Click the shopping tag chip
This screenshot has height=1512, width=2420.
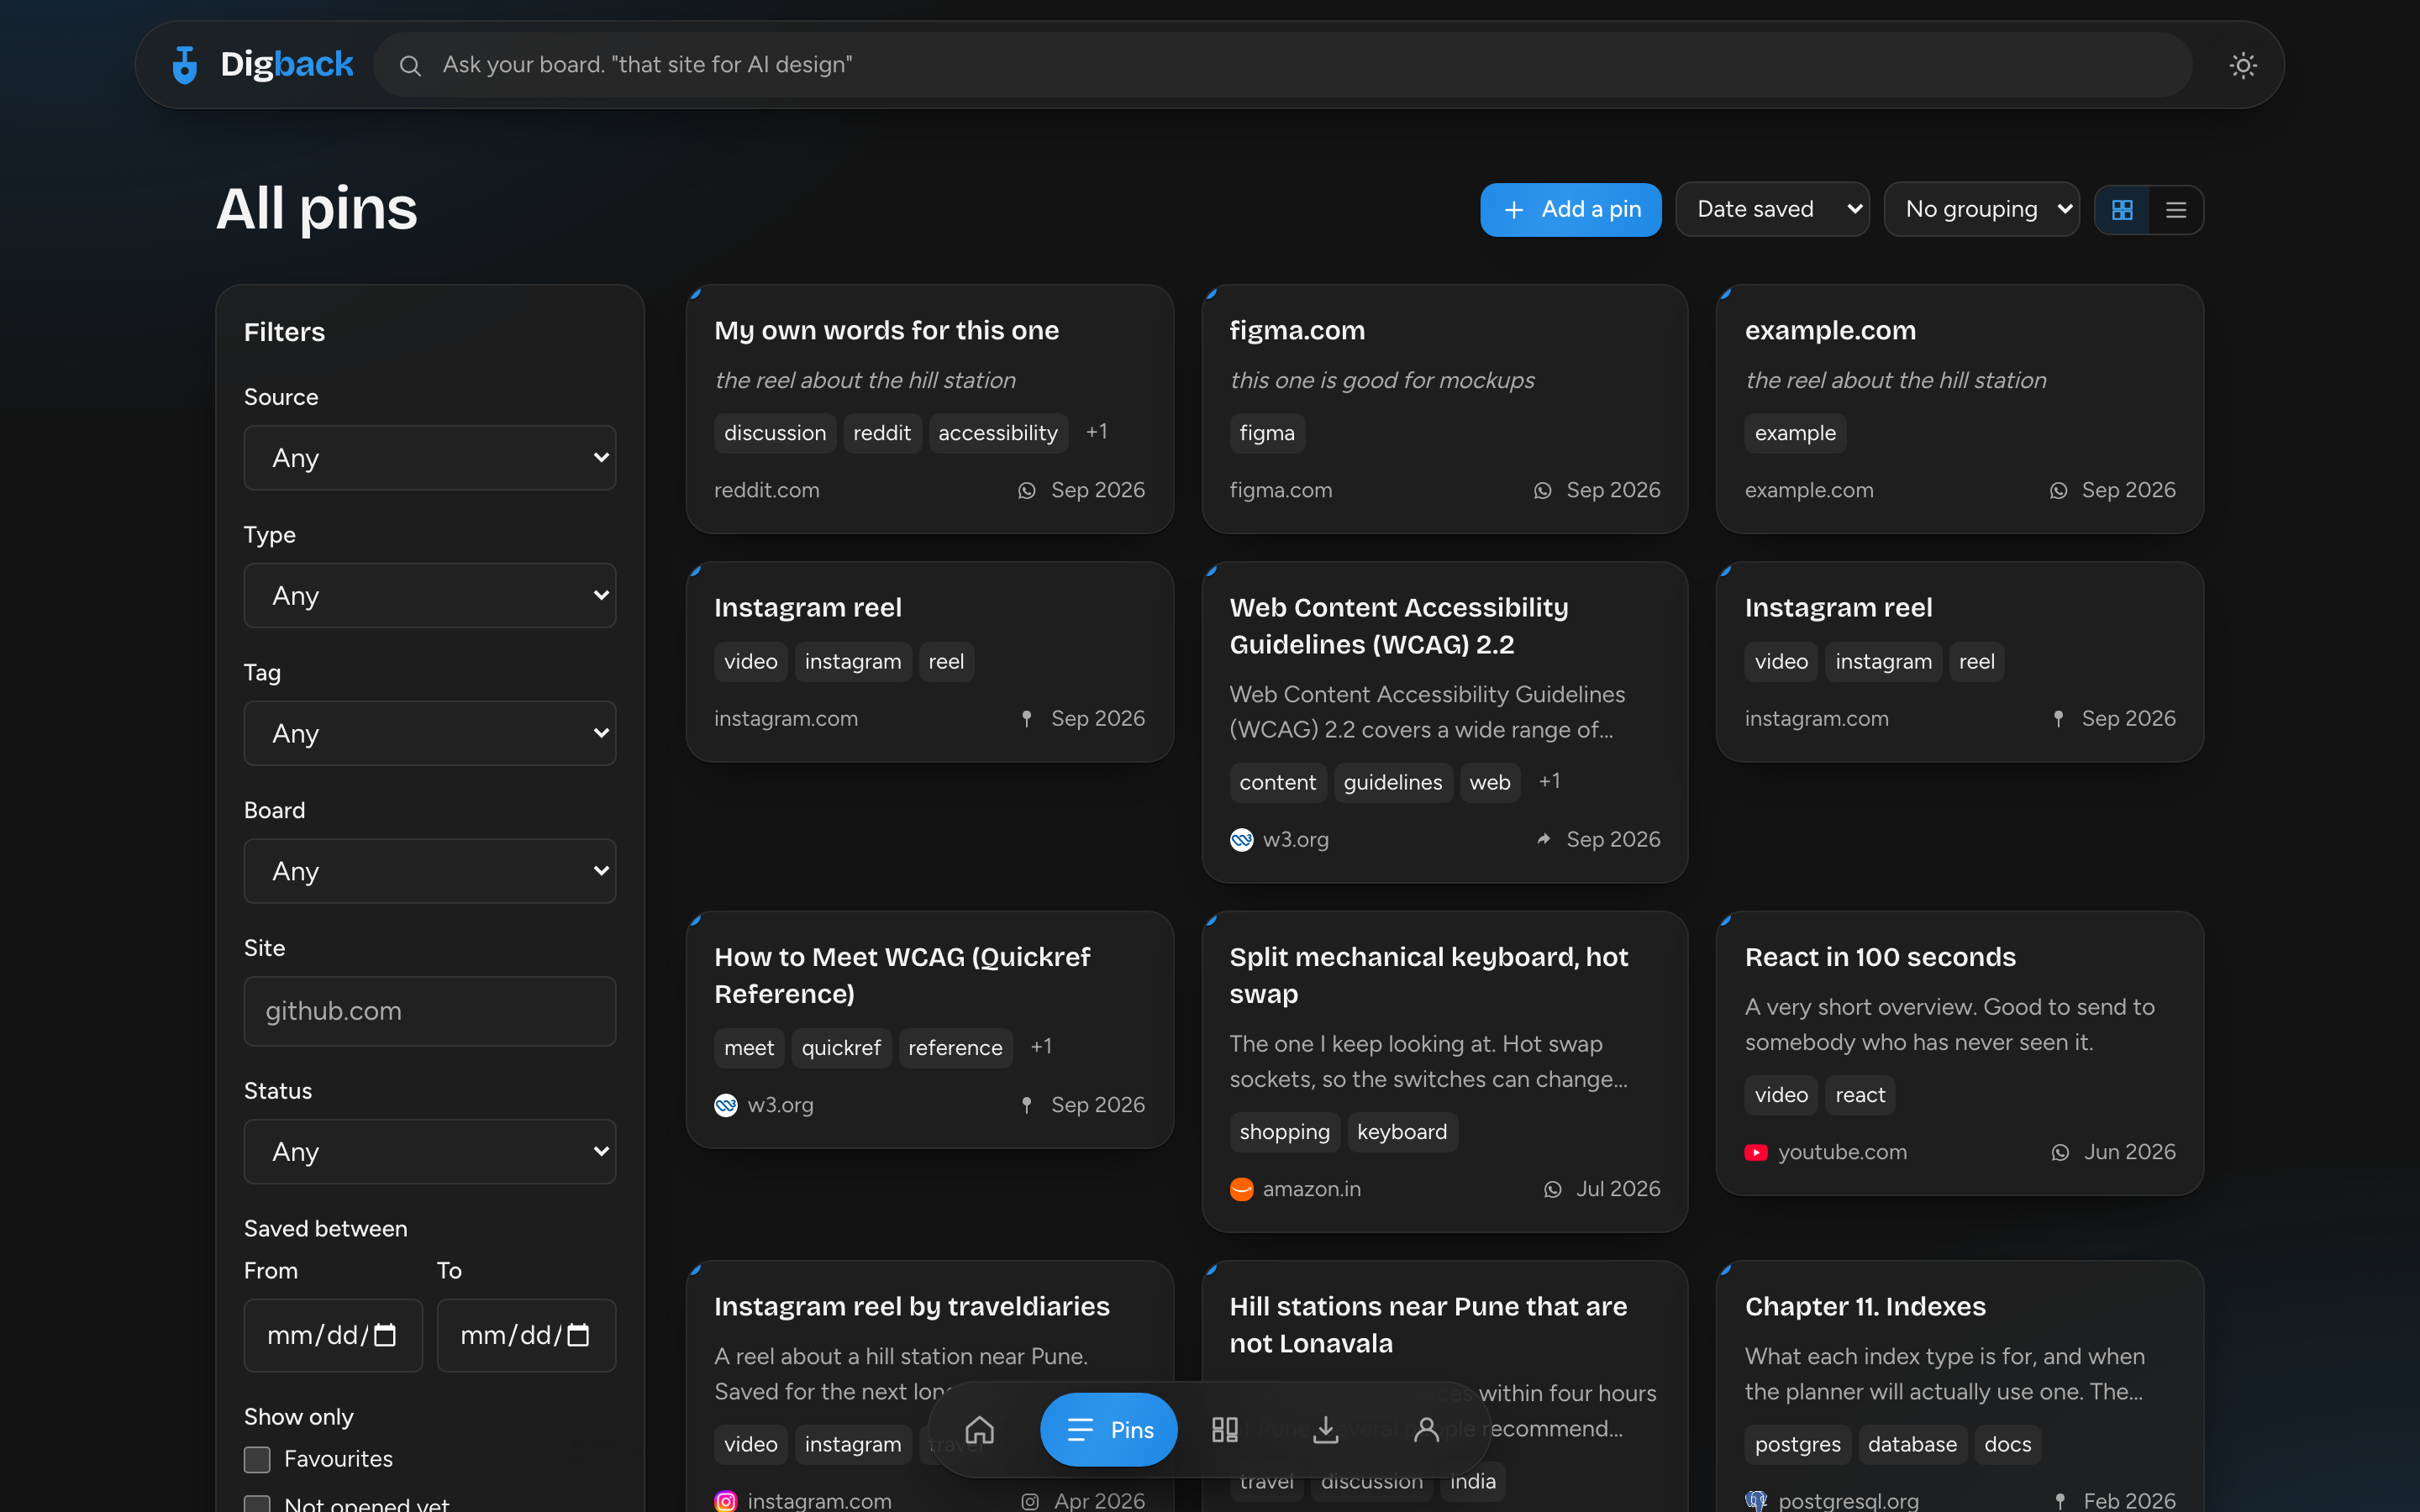(1284, 1132)
